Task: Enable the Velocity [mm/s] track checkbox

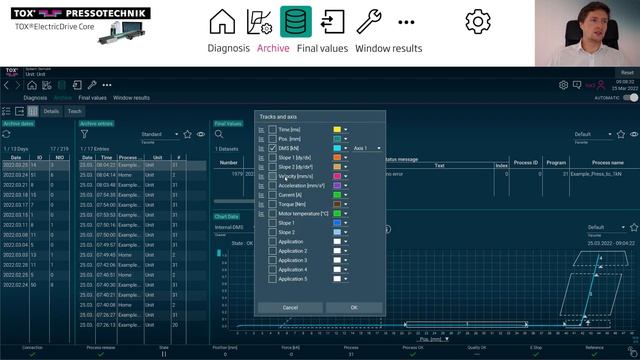Action: point(272,176)
